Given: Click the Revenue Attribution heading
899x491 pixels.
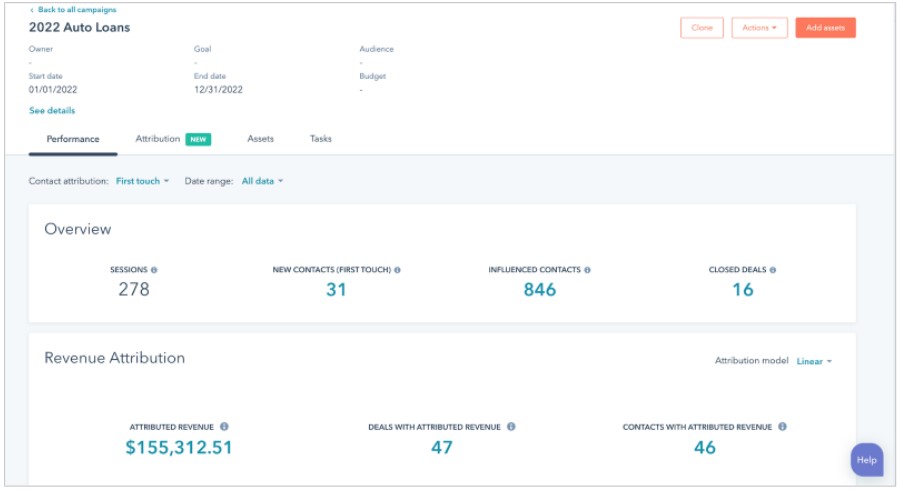Looking at the screenshot, I should (x=115, y=358).
